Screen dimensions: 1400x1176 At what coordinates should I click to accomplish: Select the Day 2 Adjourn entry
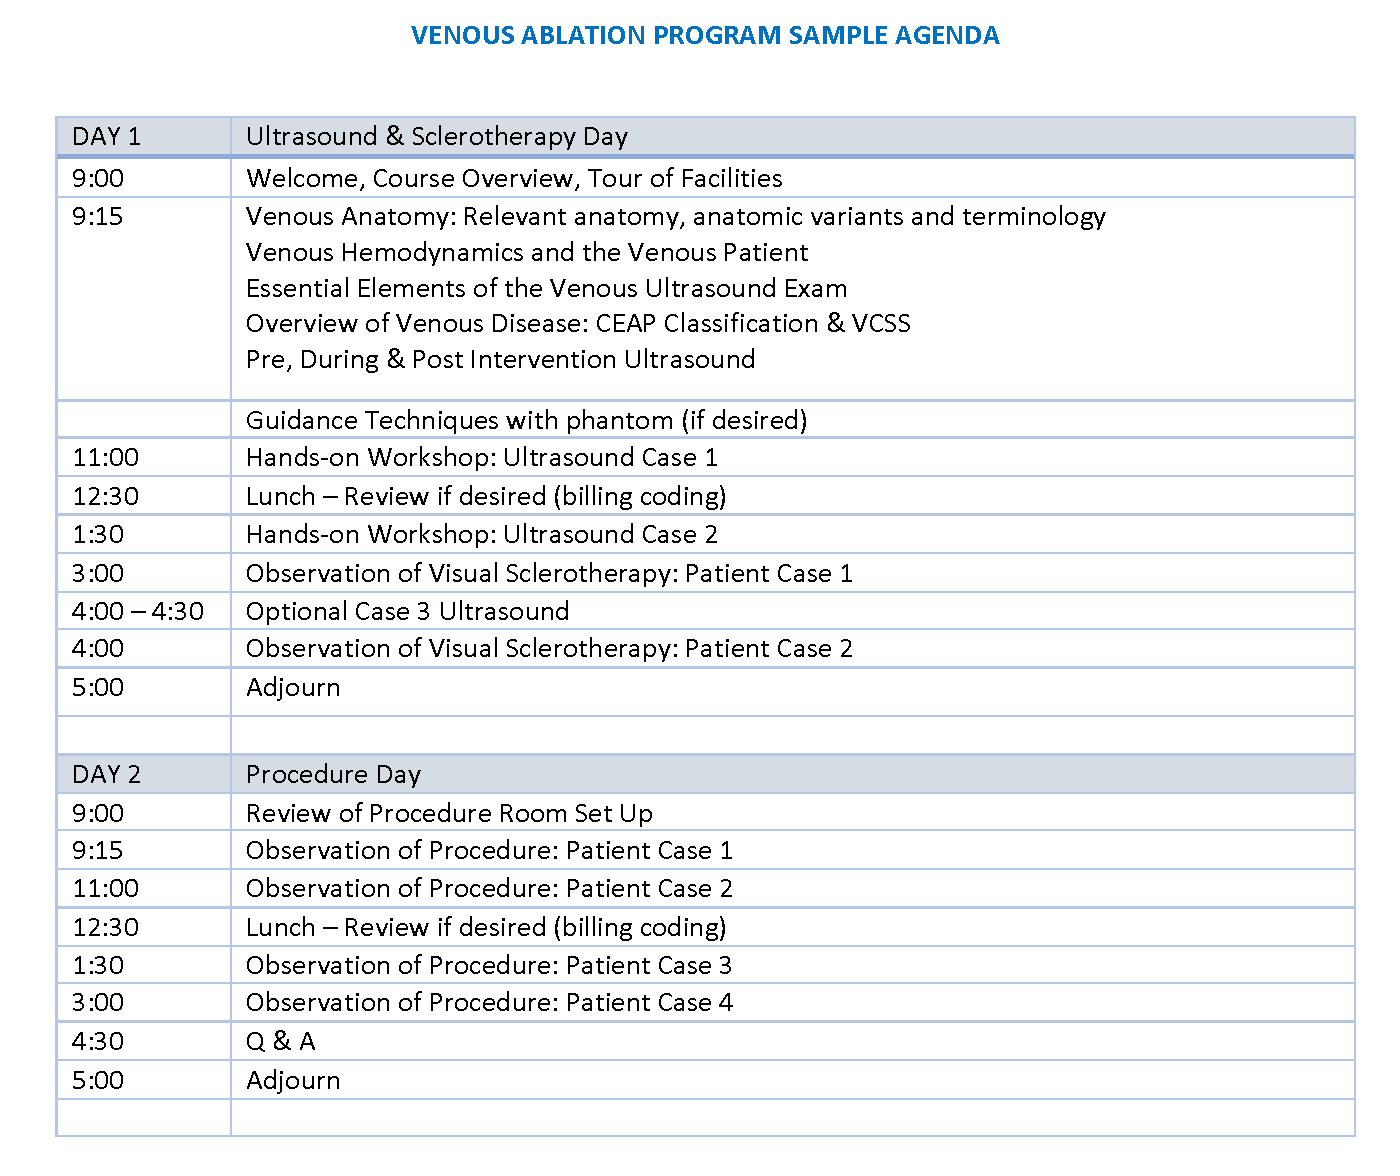293,1081
